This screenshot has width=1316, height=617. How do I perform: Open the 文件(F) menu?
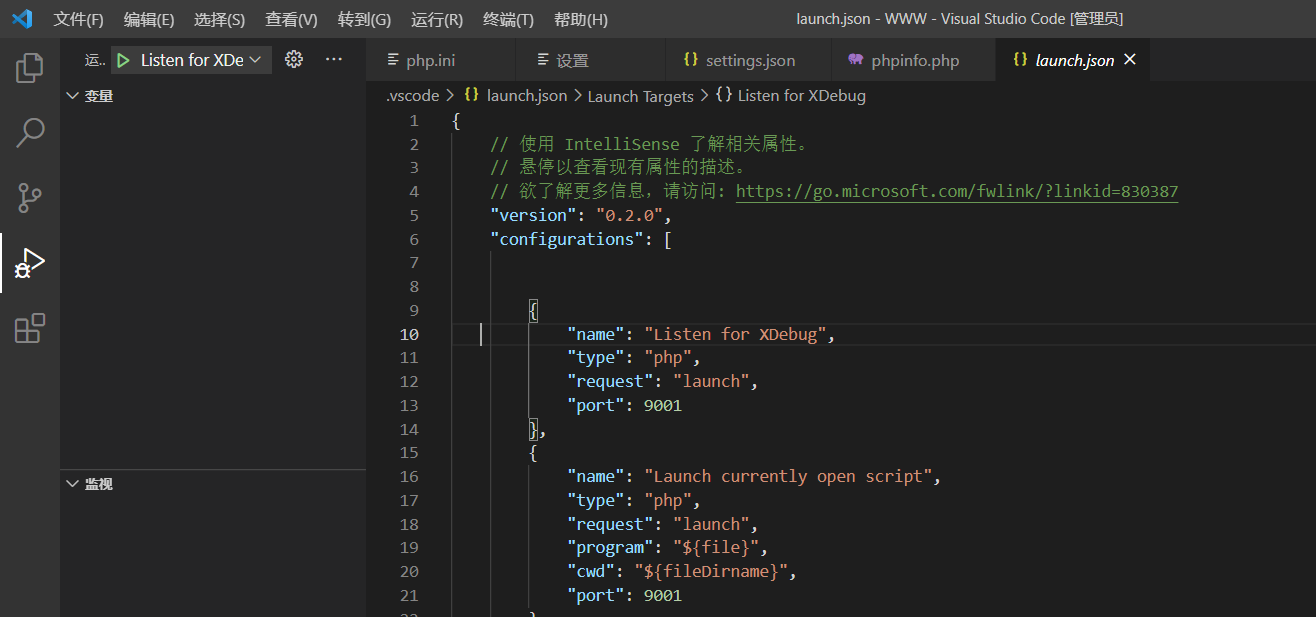pyautogui.click(x=78, y=20)
